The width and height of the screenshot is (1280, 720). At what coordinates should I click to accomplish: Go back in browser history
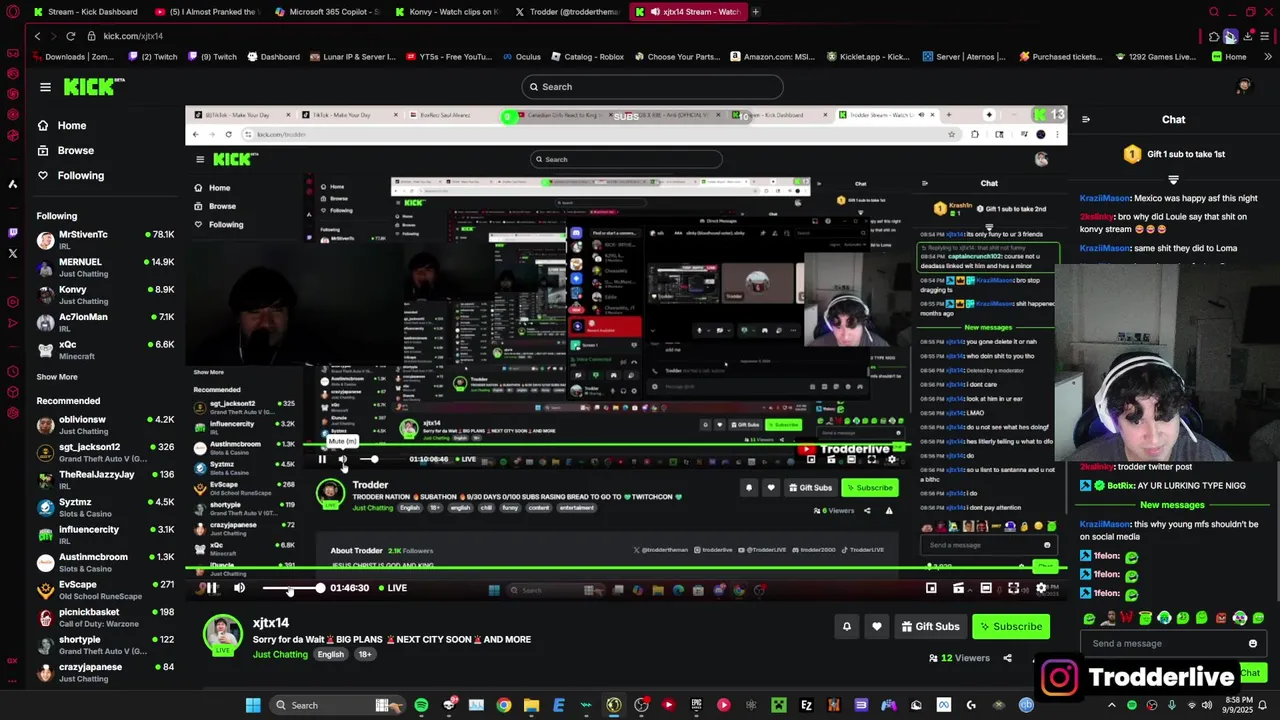click(x=37, y=36)
